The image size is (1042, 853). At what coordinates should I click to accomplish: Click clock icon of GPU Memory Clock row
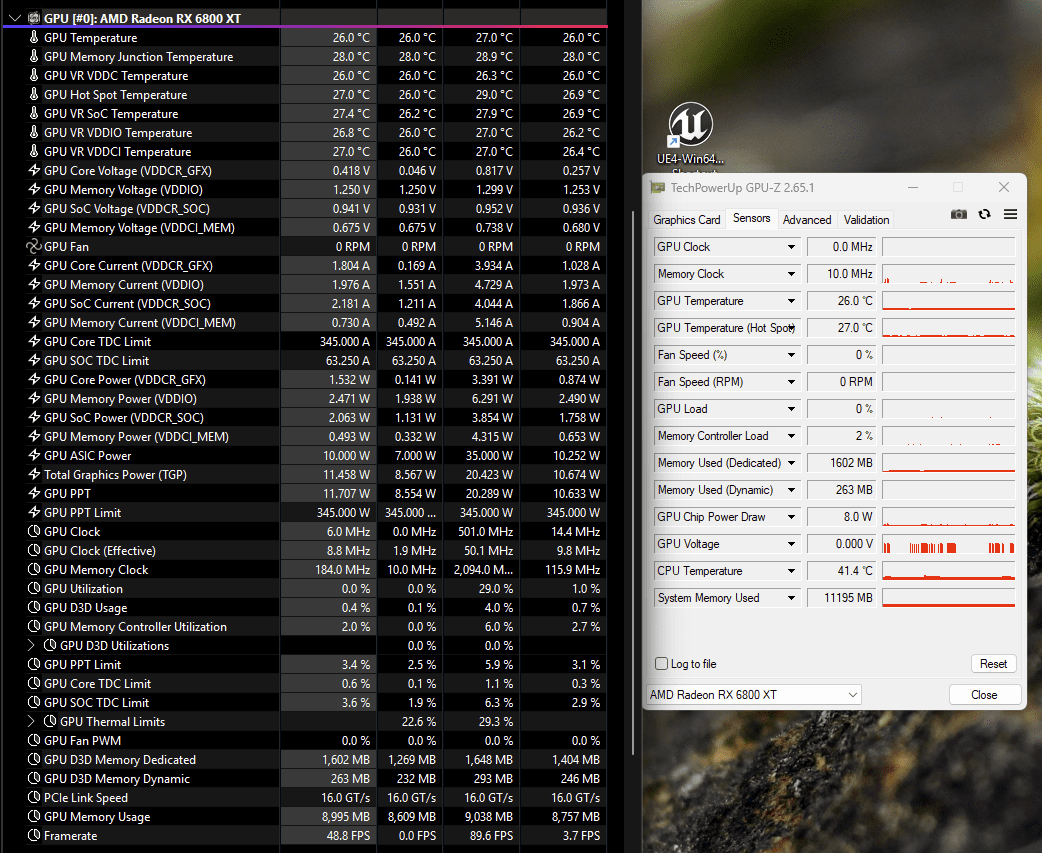(34, 569)
